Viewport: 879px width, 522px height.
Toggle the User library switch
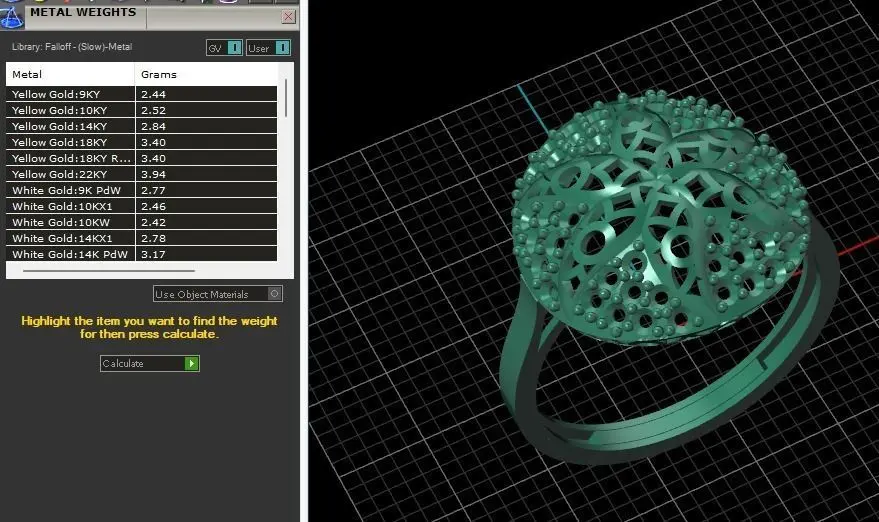(x=268, y=48)
